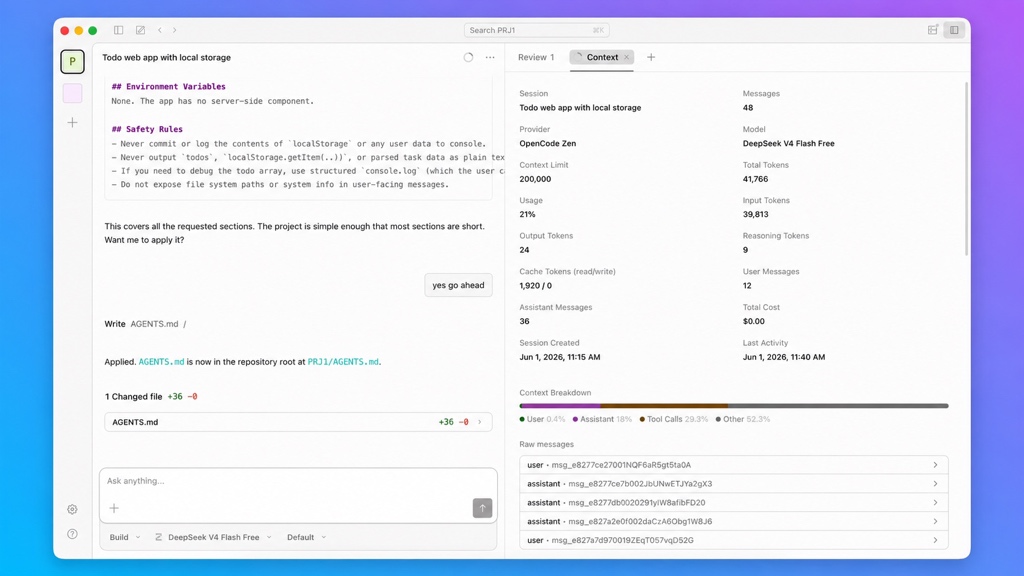Screen dimensions: 1024x576
Task: Open help question mark icon
Action: [72, 534]
